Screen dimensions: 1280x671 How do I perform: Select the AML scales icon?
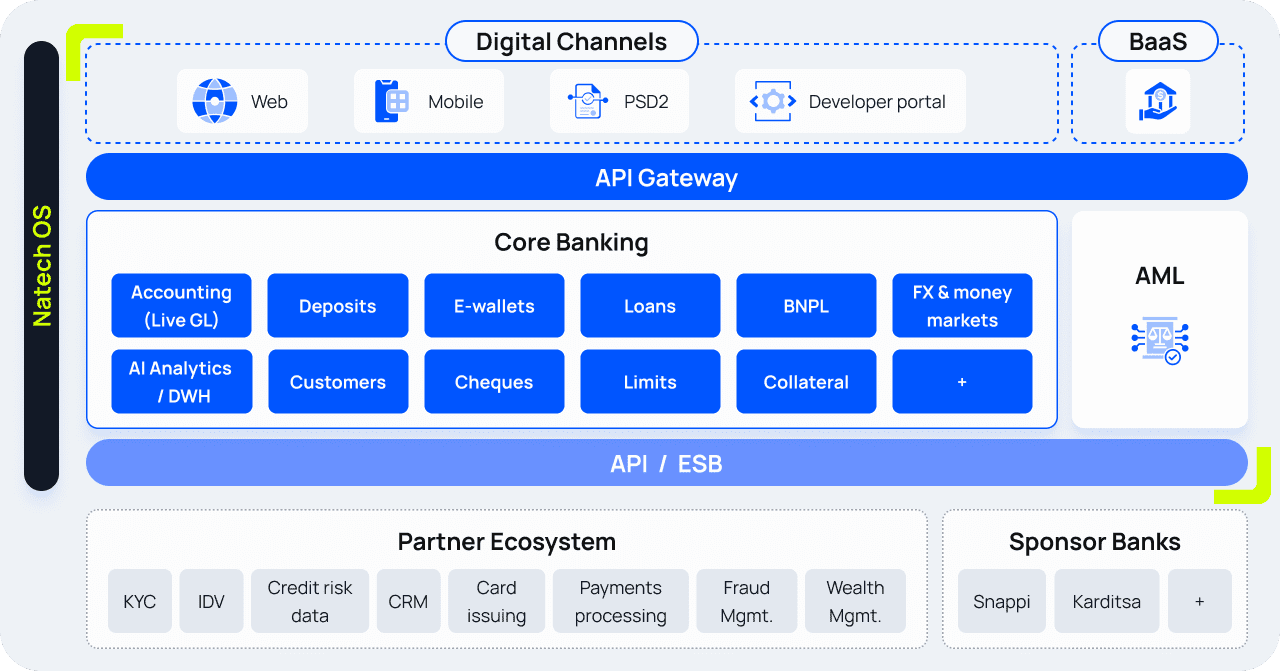pyautogui.click(x=1159, y=340)
